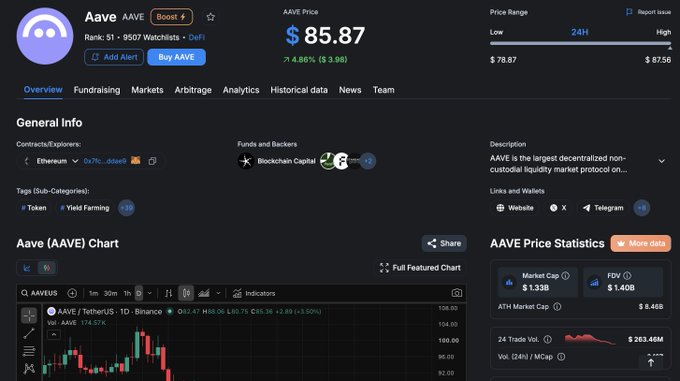Share the Aave chart
680x381 pixels.
coord(444,244)
